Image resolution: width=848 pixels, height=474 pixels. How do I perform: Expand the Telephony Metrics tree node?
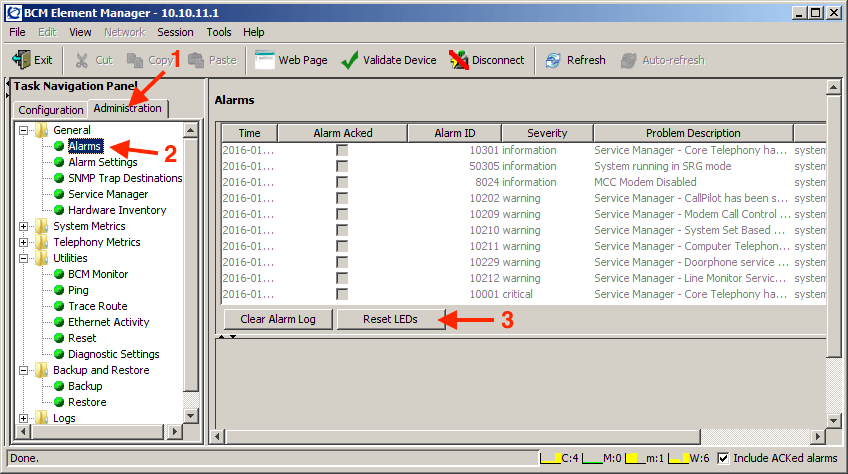tap(23, 242)
